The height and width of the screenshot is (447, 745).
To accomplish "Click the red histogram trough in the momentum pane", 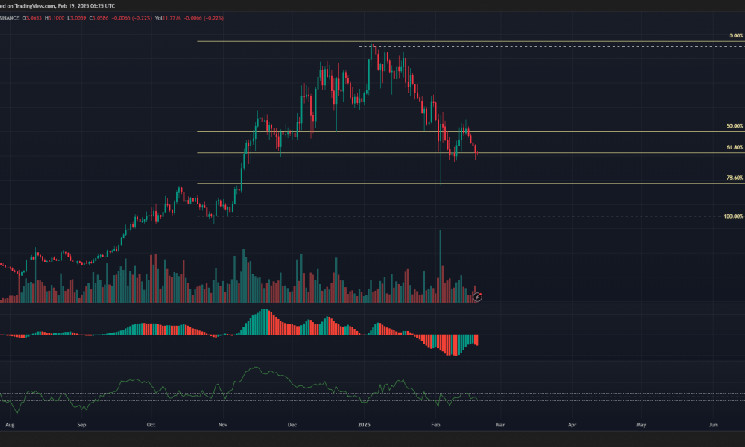I will (454, 345).
